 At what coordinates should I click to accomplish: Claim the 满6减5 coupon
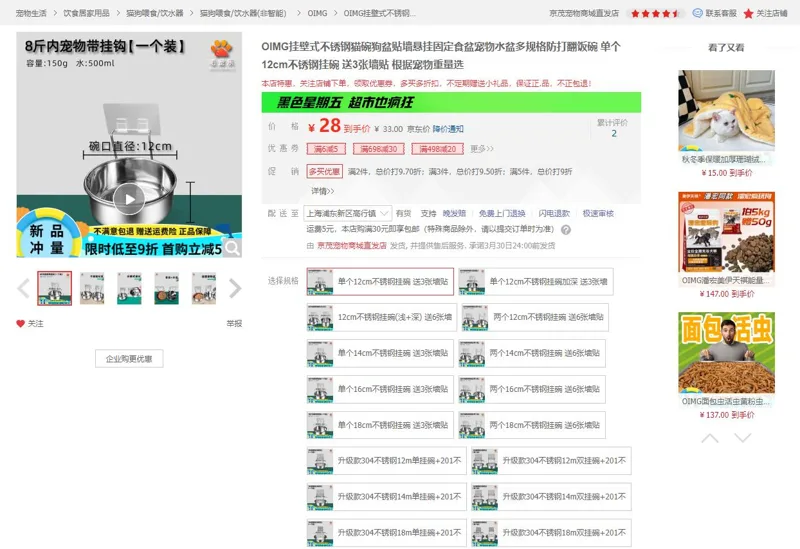tap(326, 149)
